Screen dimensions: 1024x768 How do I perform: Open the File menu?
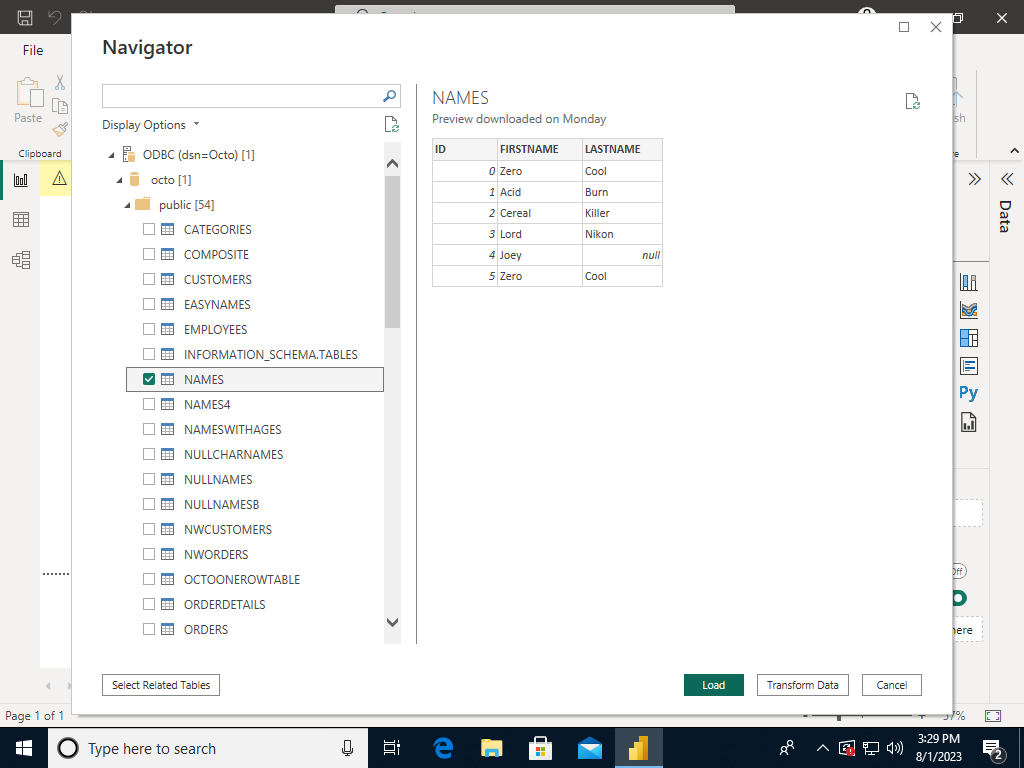[x=33, y=50]
